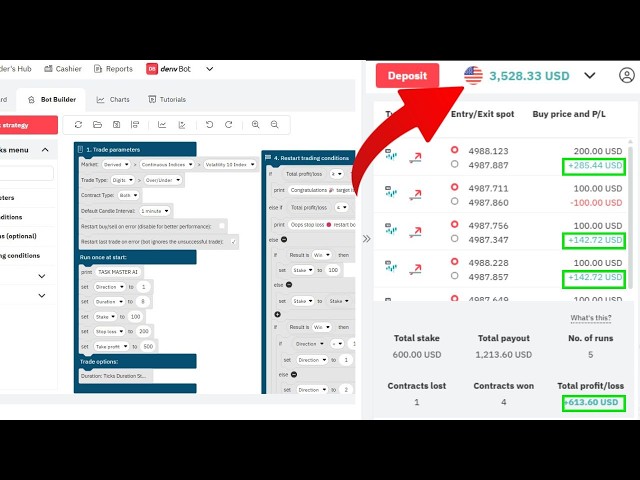Click contract type icon in 4988.123 row
640x480 pixels.
click(391, 154)
